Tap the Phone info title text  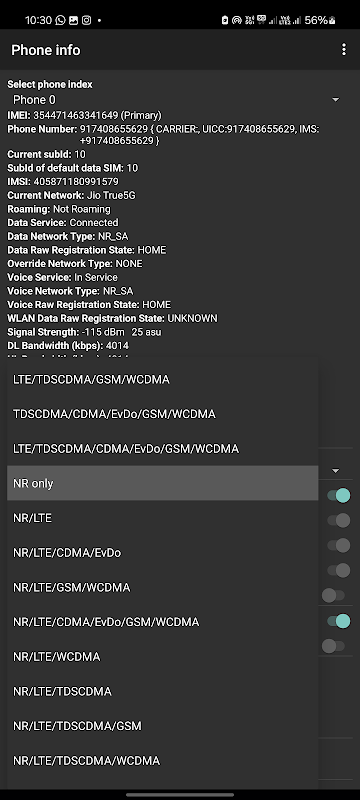(x=46, y=50)
